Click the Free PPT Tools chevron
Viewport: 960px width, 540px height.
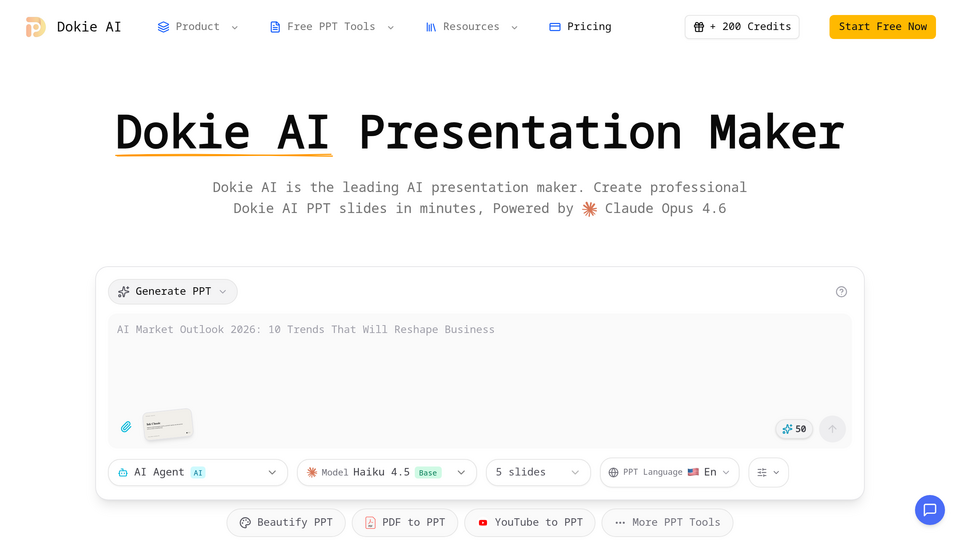[x=391, y=28]
